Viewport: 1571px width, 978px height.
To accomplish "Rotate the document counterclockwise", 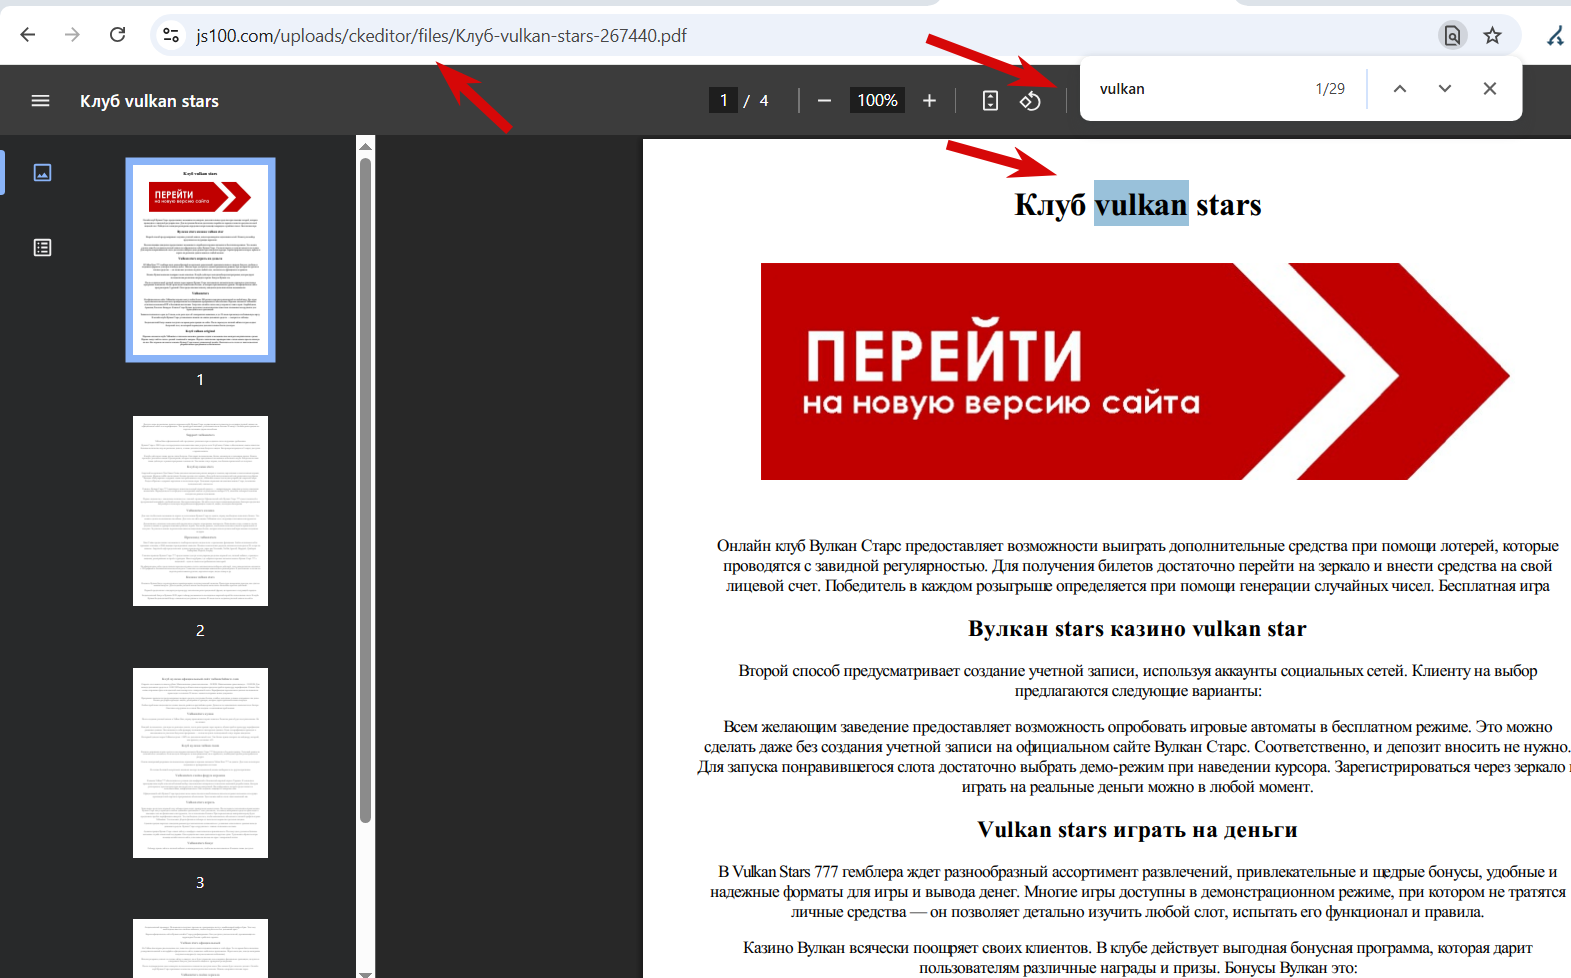I will [1030, 100].
